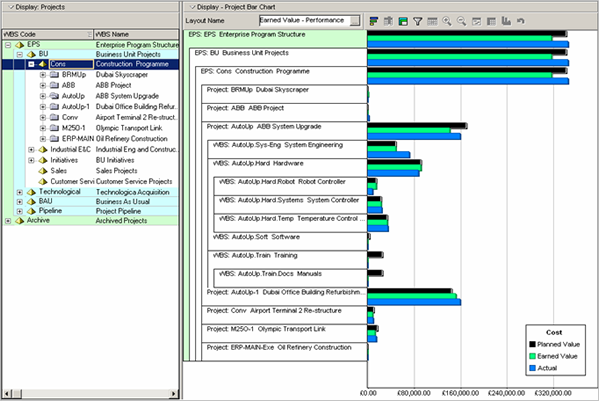Open the Filter funnel icon
This screenshot has height=401, width=600.
click(x=417, y=21)
